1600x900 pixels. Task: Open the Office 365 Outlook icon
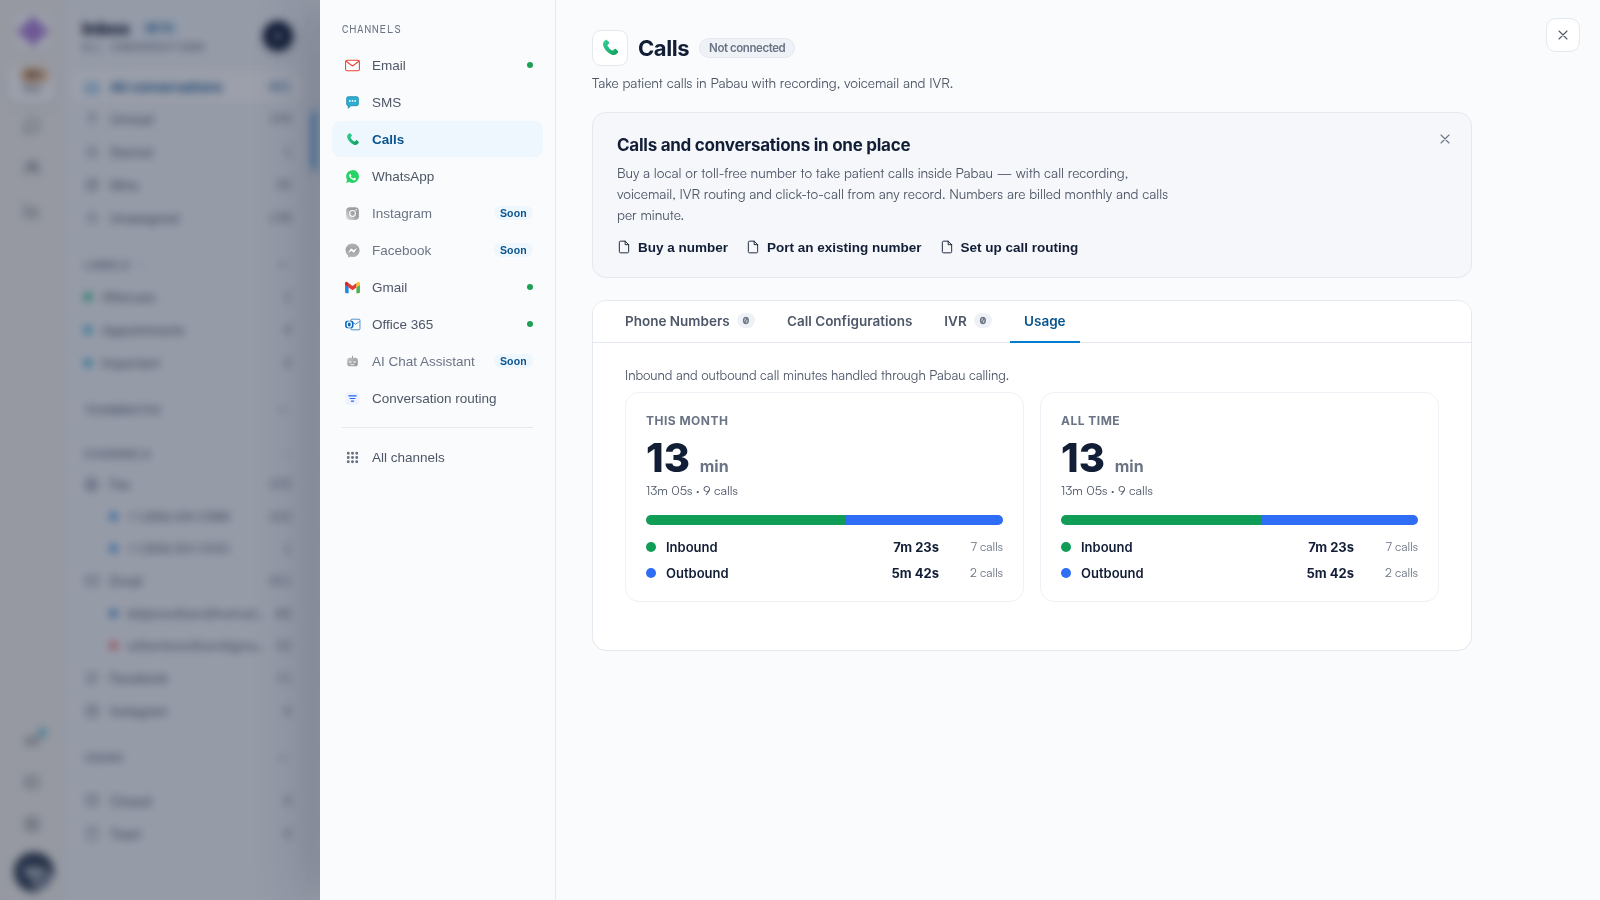coord(352,325)
